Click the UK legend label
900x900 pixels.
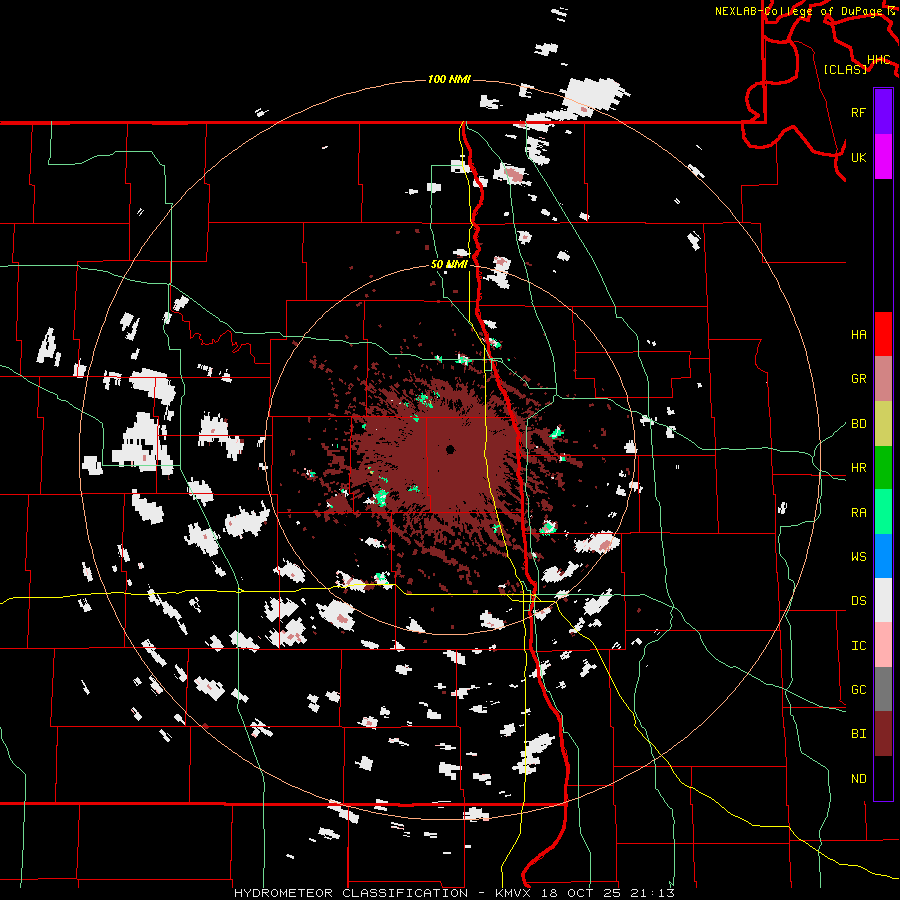click(858, 157)
